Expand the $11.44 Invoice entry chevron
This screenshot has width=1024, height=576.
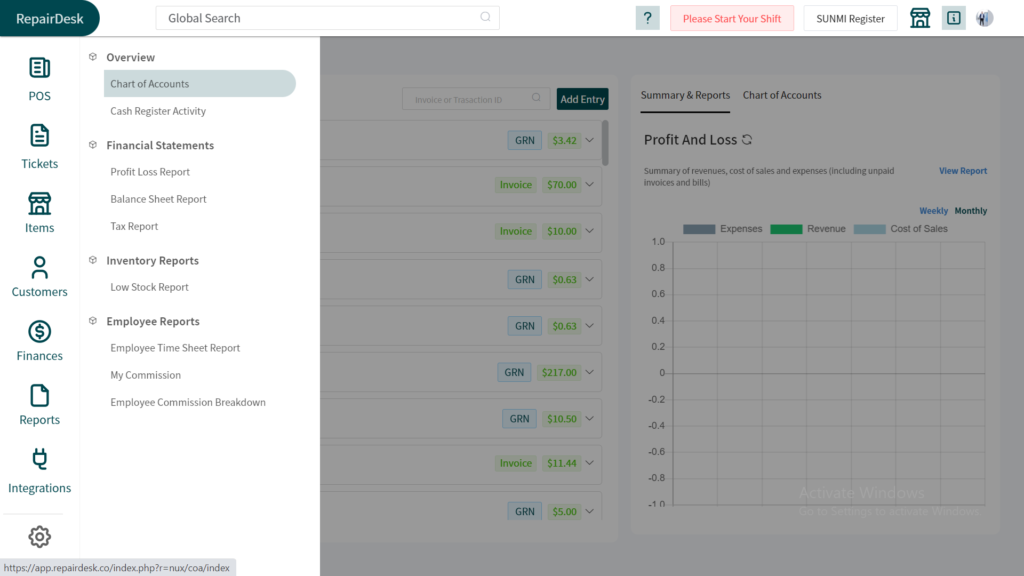pyautogui.click(x=590, y=463)
